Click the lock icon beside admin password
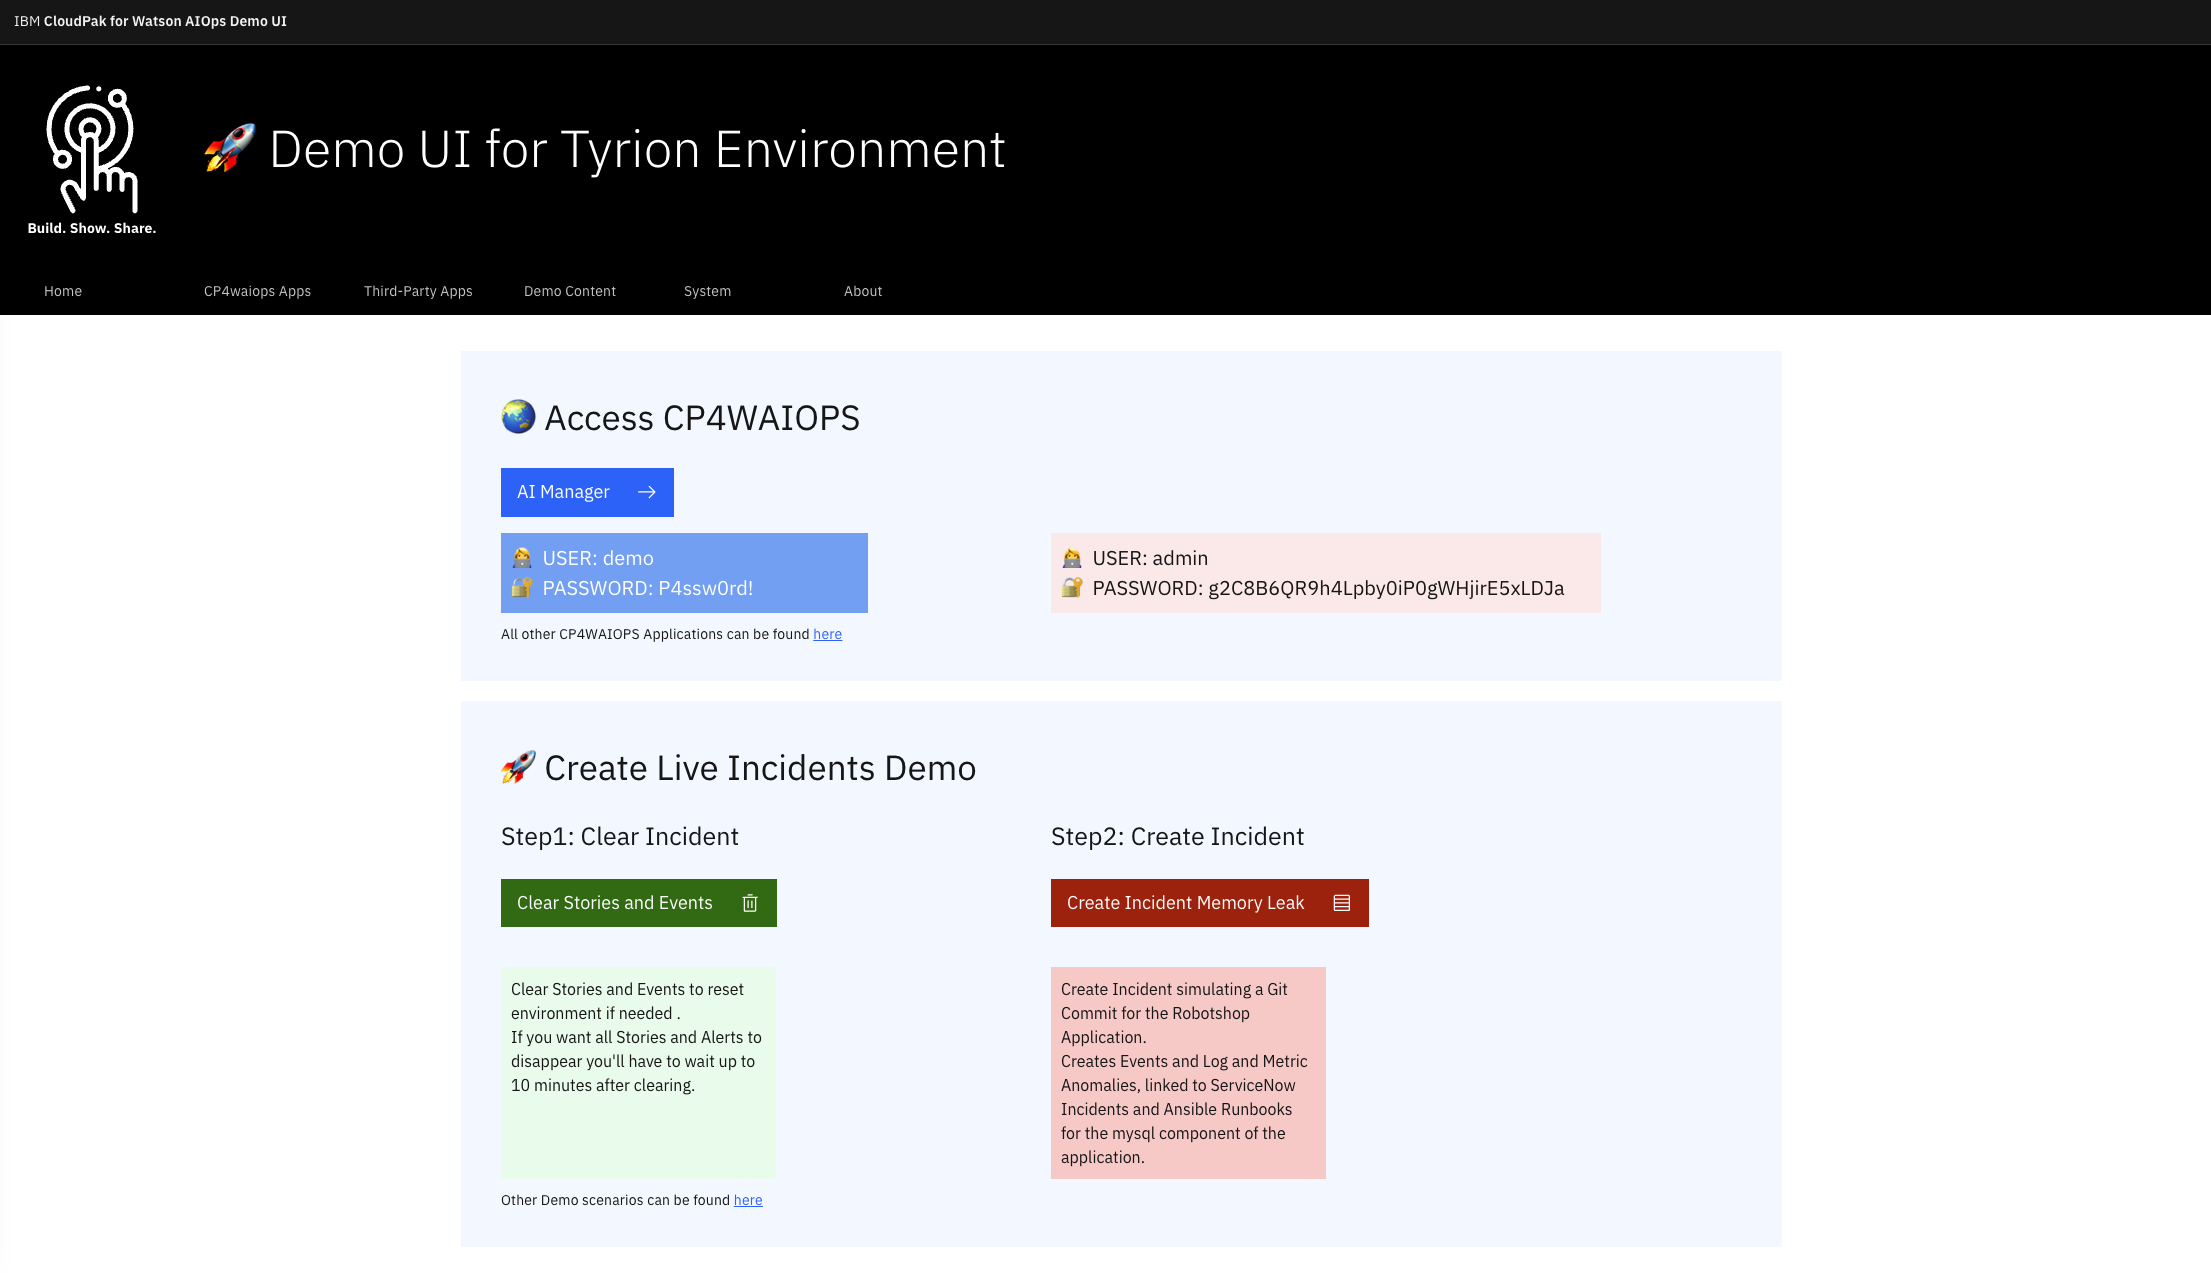The width and height of the screenshot is (2211, 1273). point(1072,588)
